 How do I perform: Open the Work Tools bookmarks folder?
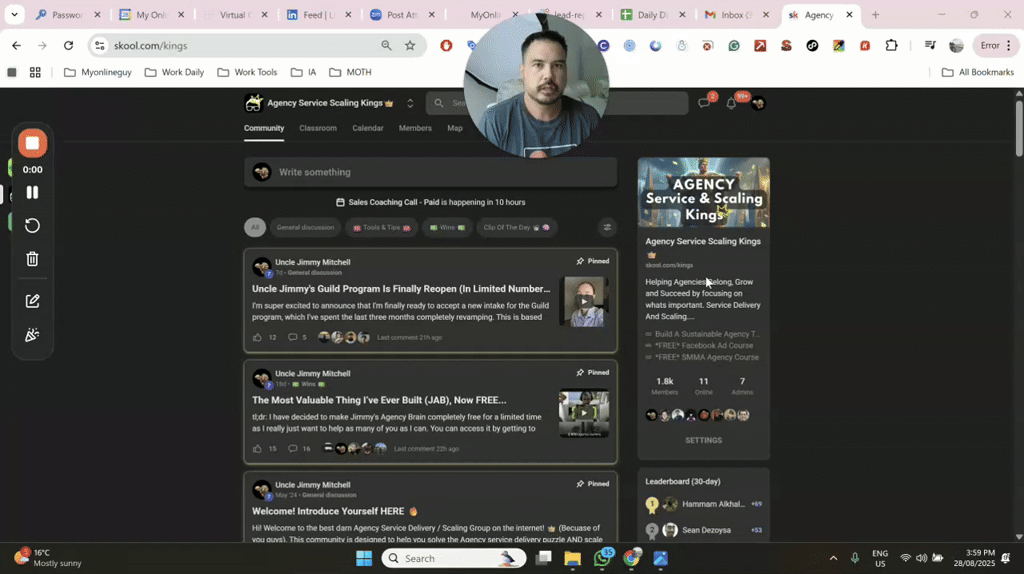pos(248,72)
